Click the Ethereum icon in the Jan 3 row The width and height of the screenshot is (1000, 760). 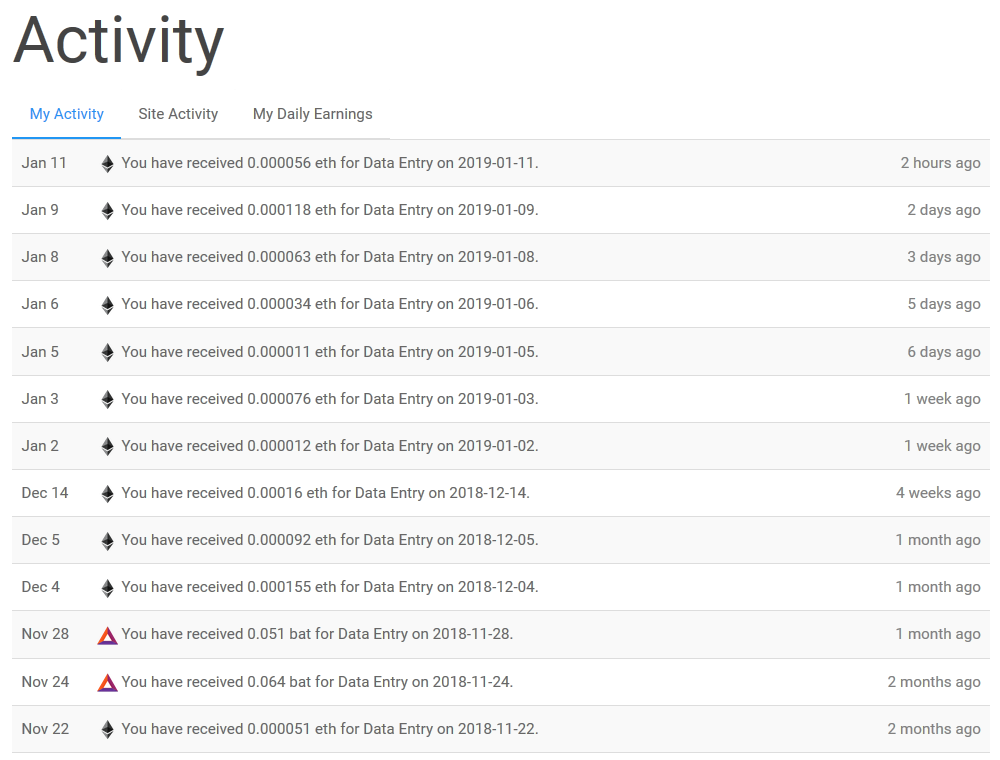108,400
